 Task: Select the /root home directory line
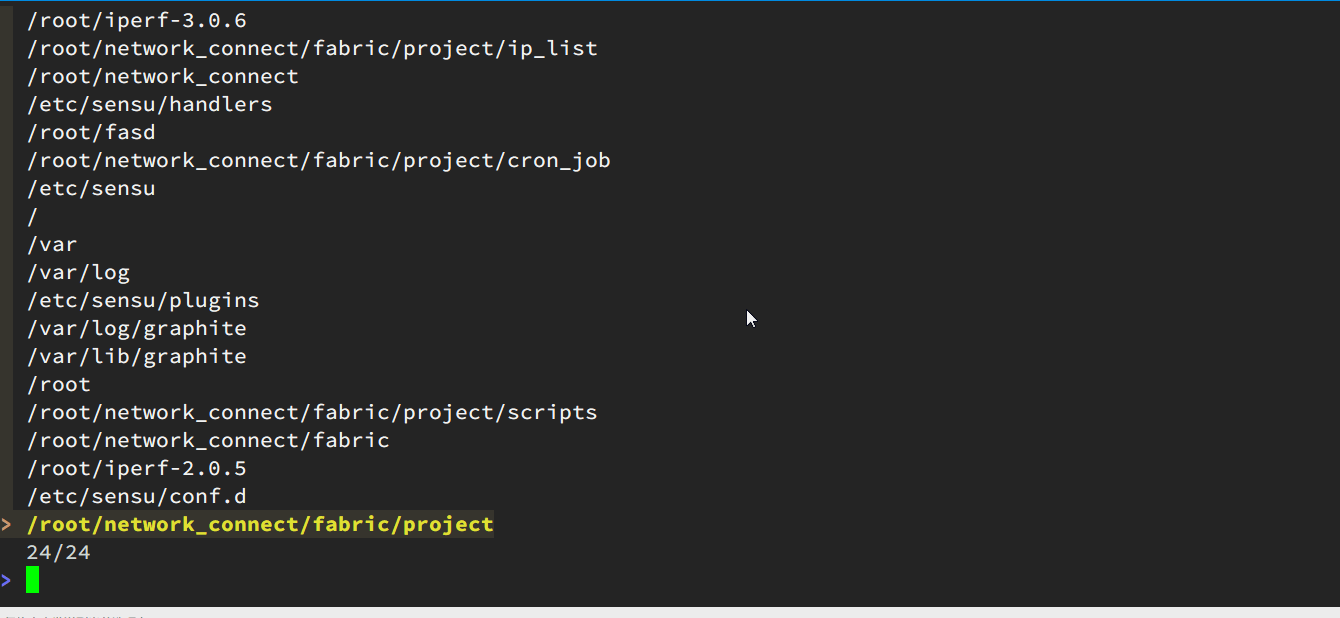tap(59, 384)
